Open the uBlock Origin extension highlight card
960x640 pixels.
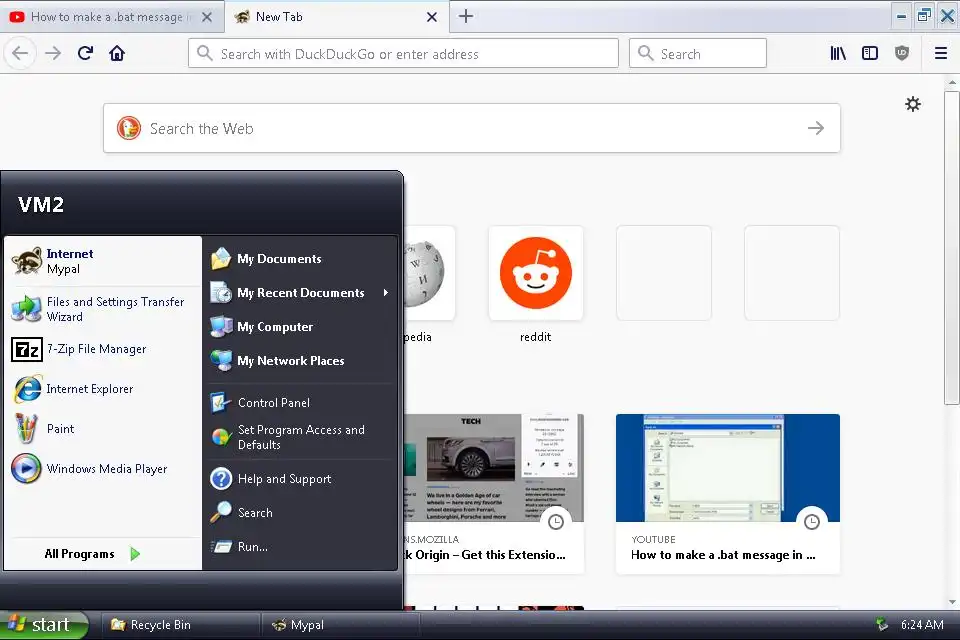[493, 494]
